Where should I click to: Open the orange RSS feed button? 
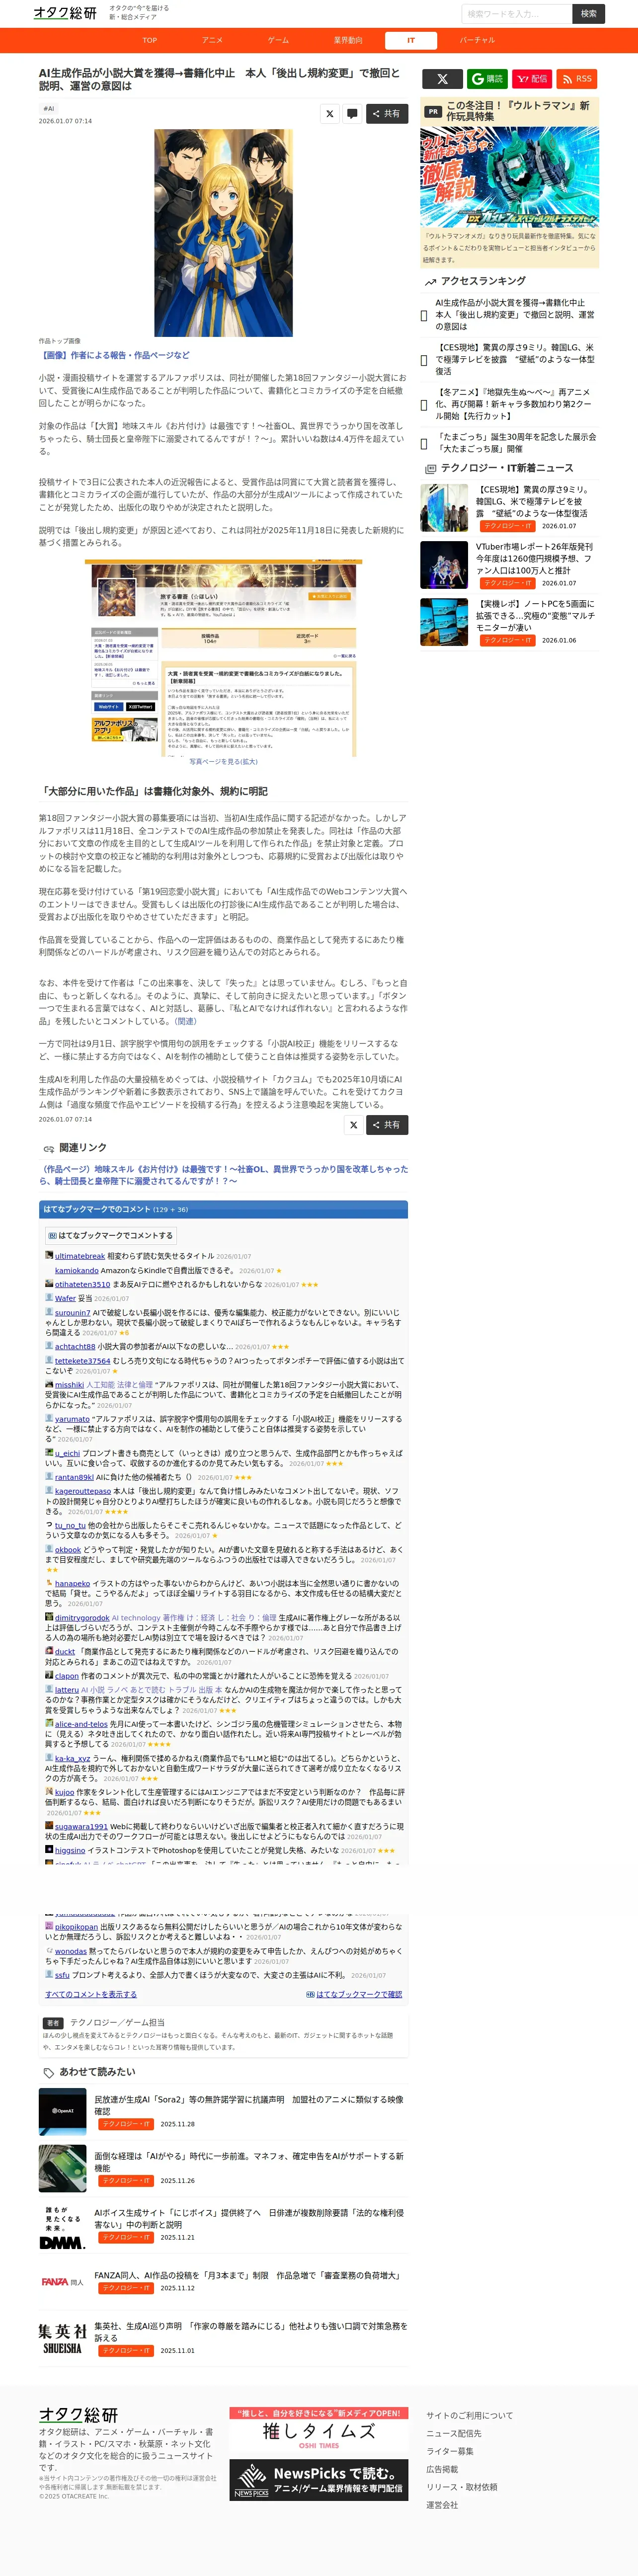pyautogui.click(x=578, y=79)
